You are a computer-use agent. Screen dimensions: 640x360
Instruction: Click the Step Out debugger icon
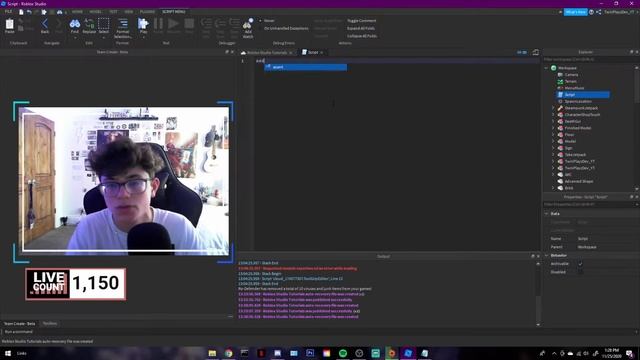click(x=234, y=24)
